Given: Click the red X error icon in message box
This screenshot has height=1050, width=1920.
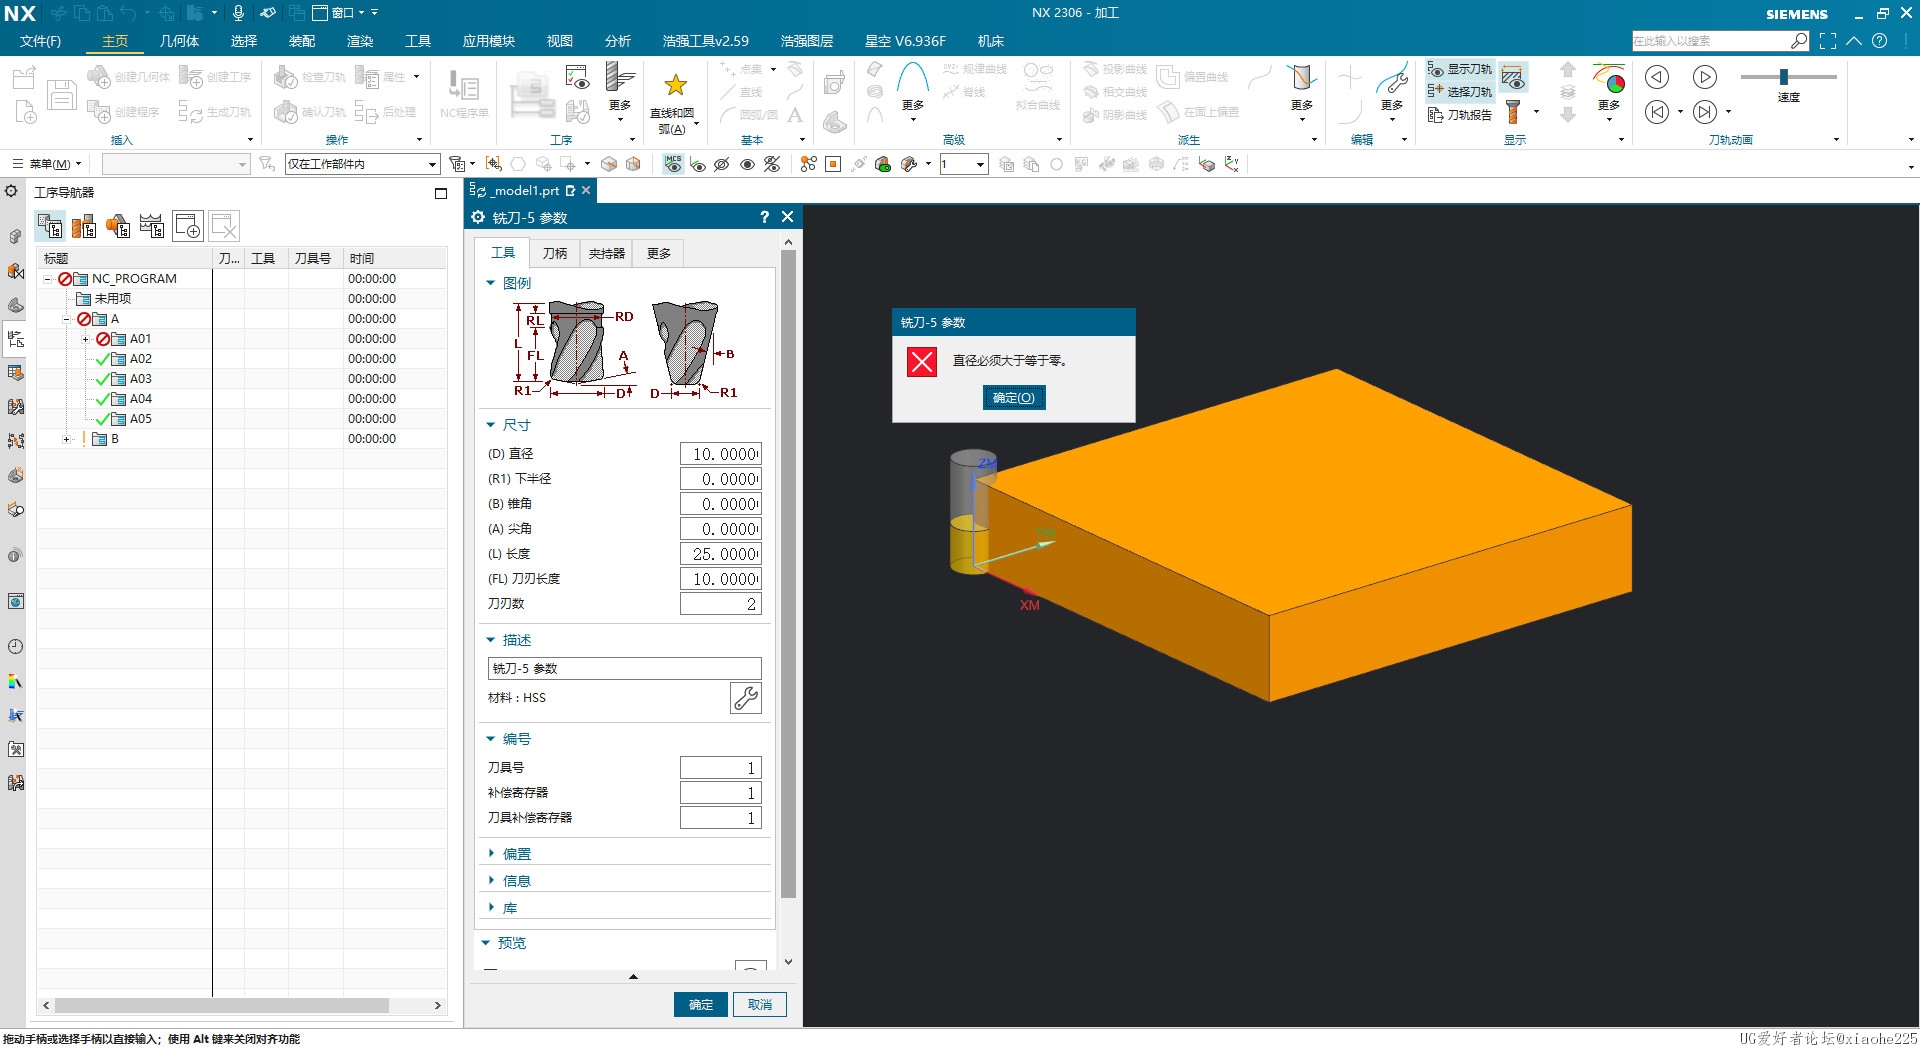Looking at the screenshot, I should 922,362.
